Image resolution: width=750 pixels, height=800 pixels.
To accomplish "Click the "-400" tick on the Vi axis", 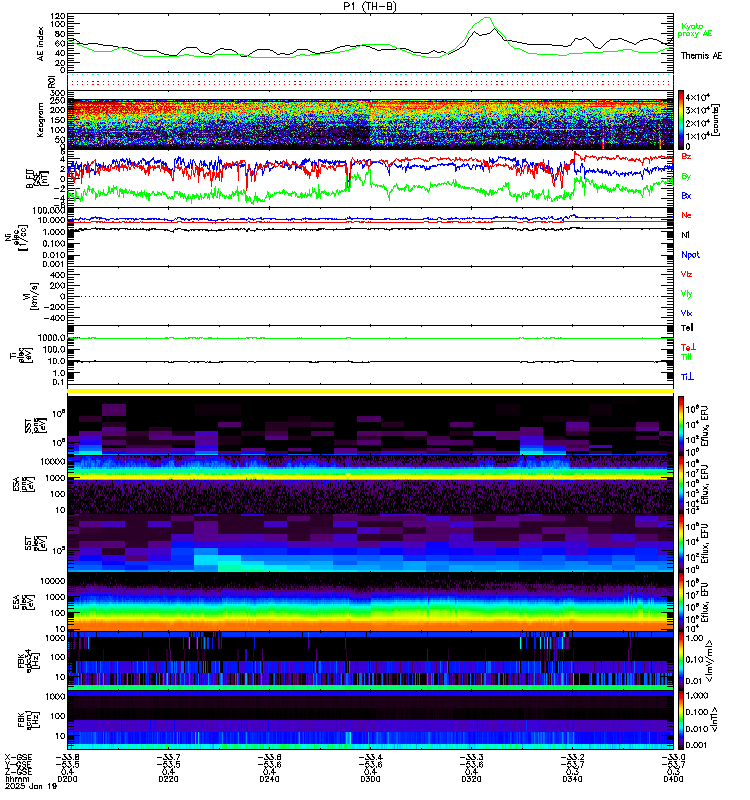I will point(55,318).
